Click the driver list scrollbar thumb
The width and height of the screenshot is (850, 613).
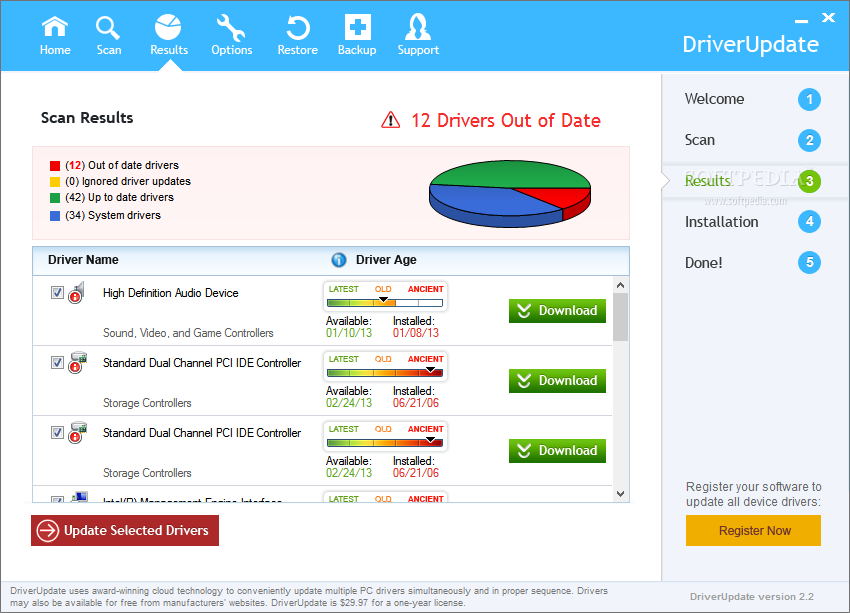click(x=621, y=317)
